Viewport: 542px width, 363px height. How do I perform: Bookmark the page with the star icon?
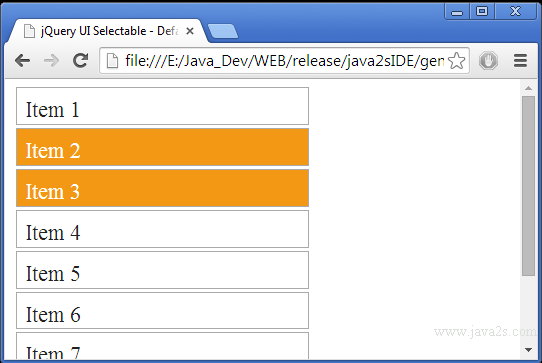[x=457, y=61]
